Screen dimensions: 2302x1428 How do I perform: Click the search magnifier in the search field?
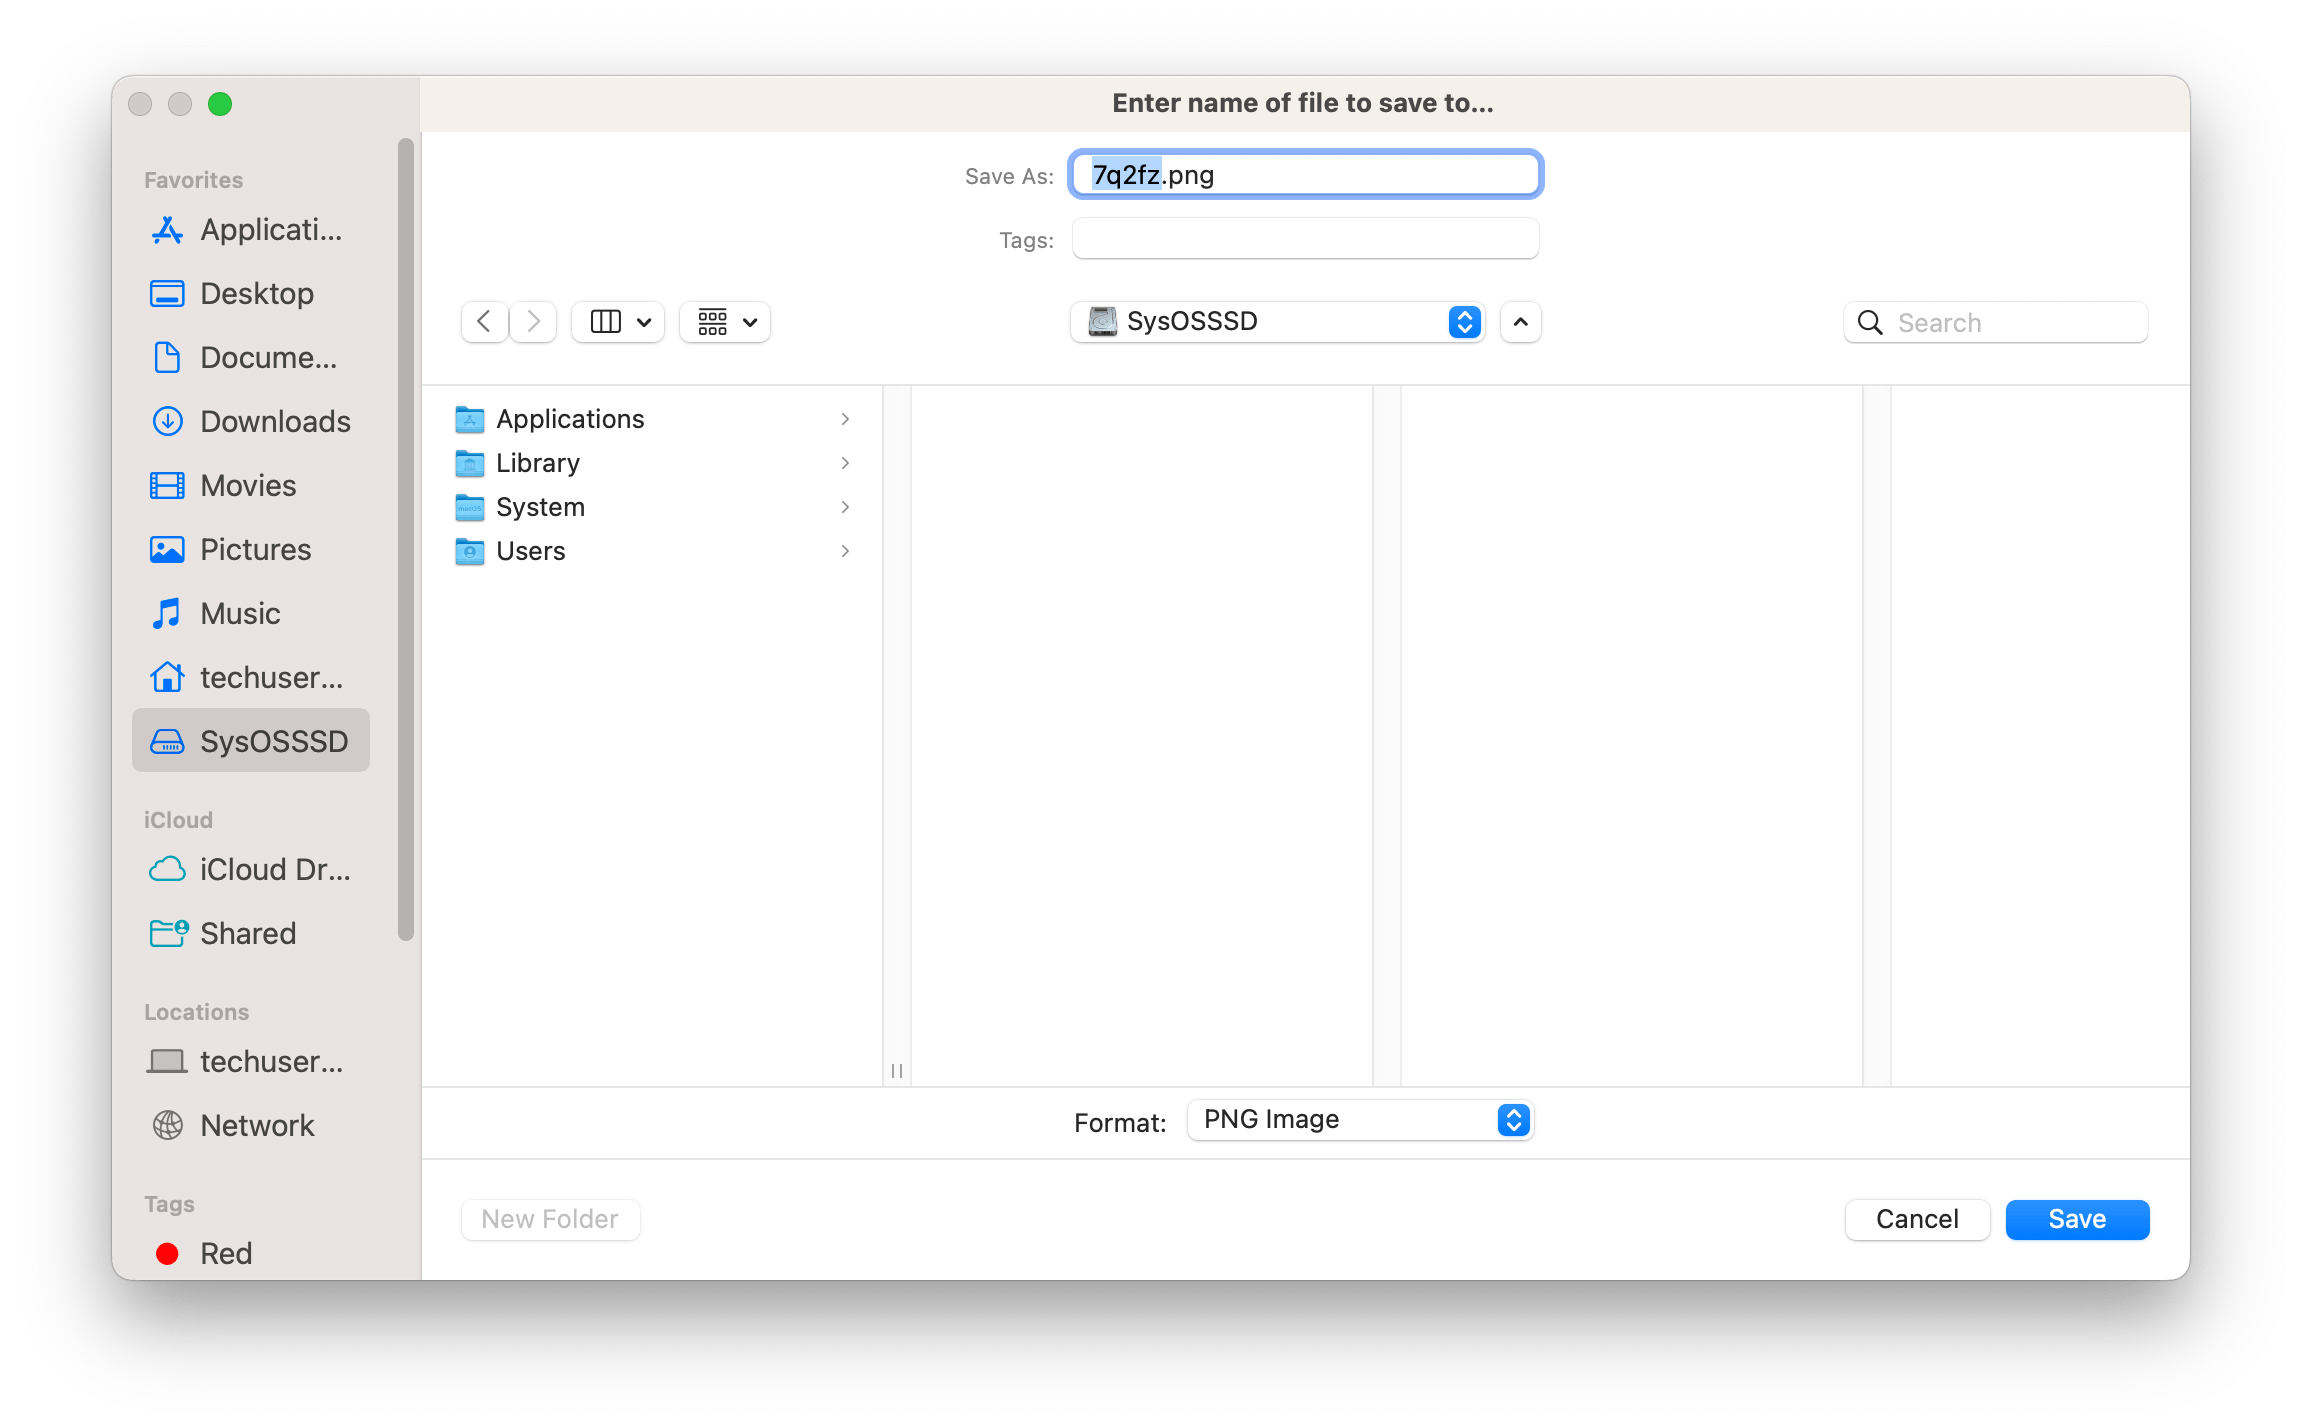click(x=1869, y=322)
